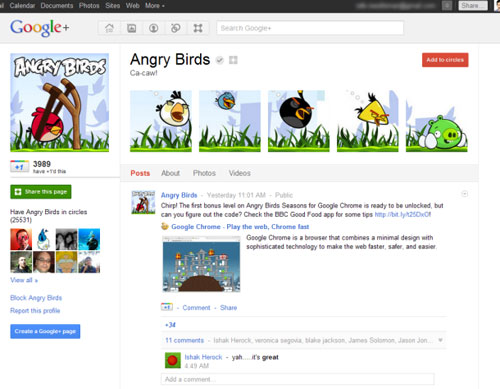Click the Comment link under post

coord(196,308)
